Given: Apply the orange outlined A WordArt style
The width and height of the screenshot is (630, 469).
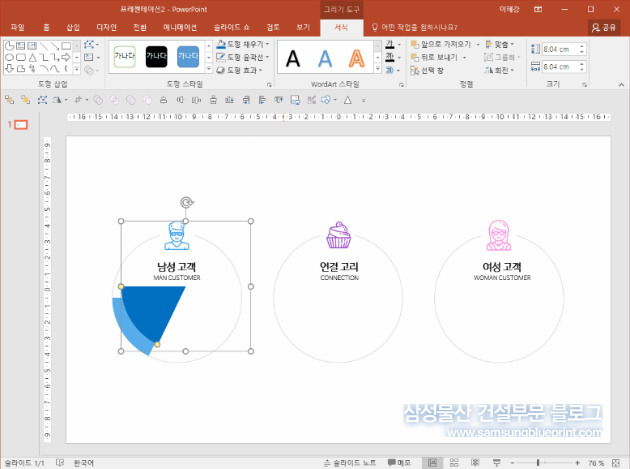Looking at the screenshot, I should point(356,59).
